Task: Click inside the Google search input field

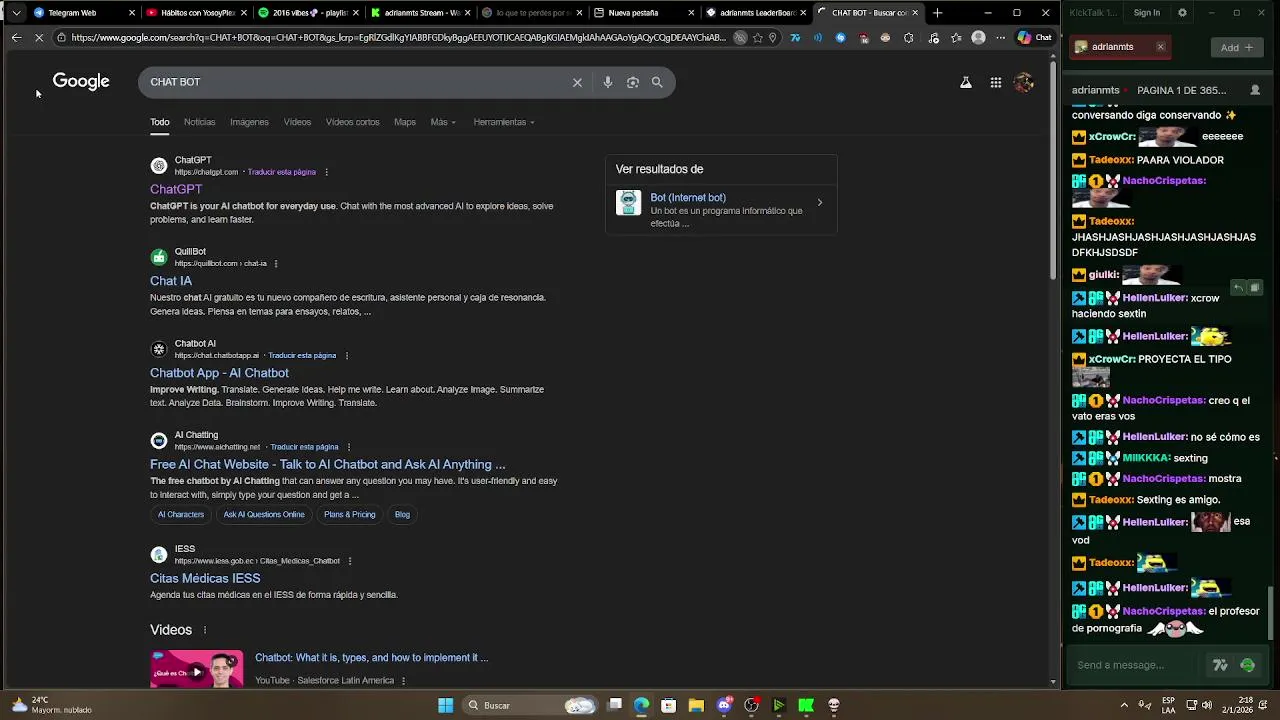Action: pyautogui.click(x=355, y=82)
